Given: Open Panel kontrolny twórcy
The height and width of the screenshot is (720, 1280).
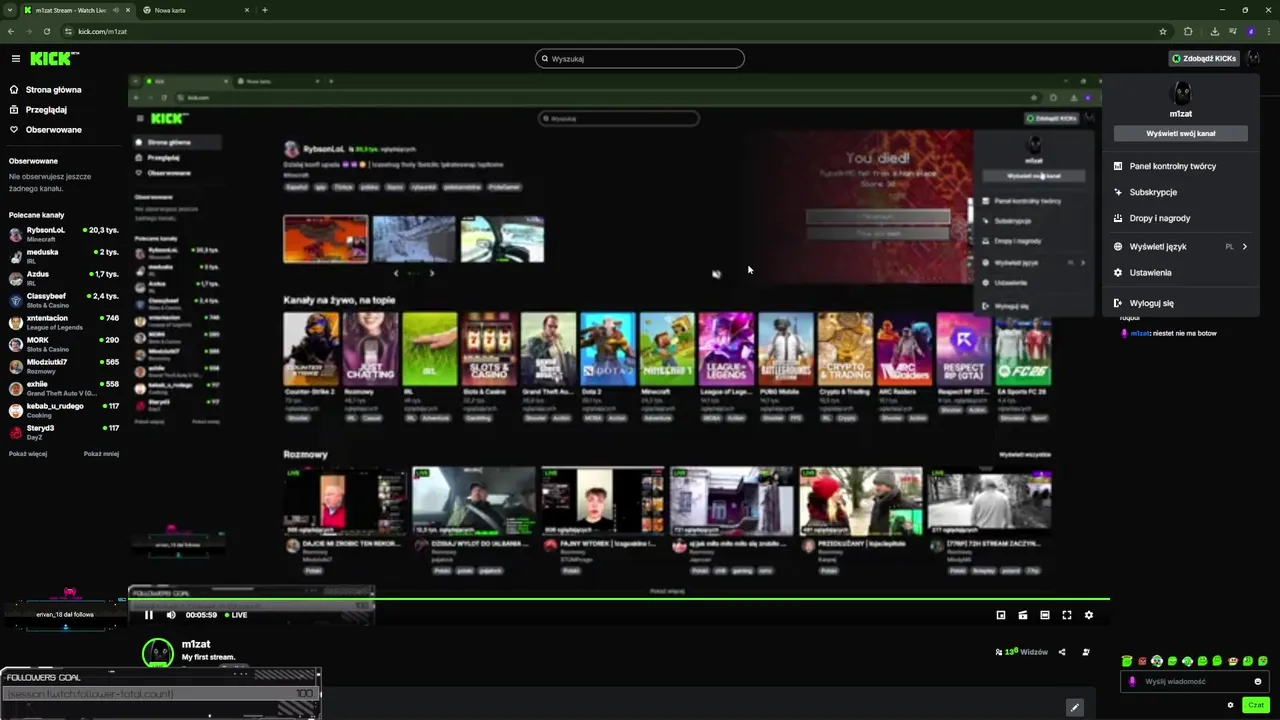Looking at the screenshot, I should 1181,166.
